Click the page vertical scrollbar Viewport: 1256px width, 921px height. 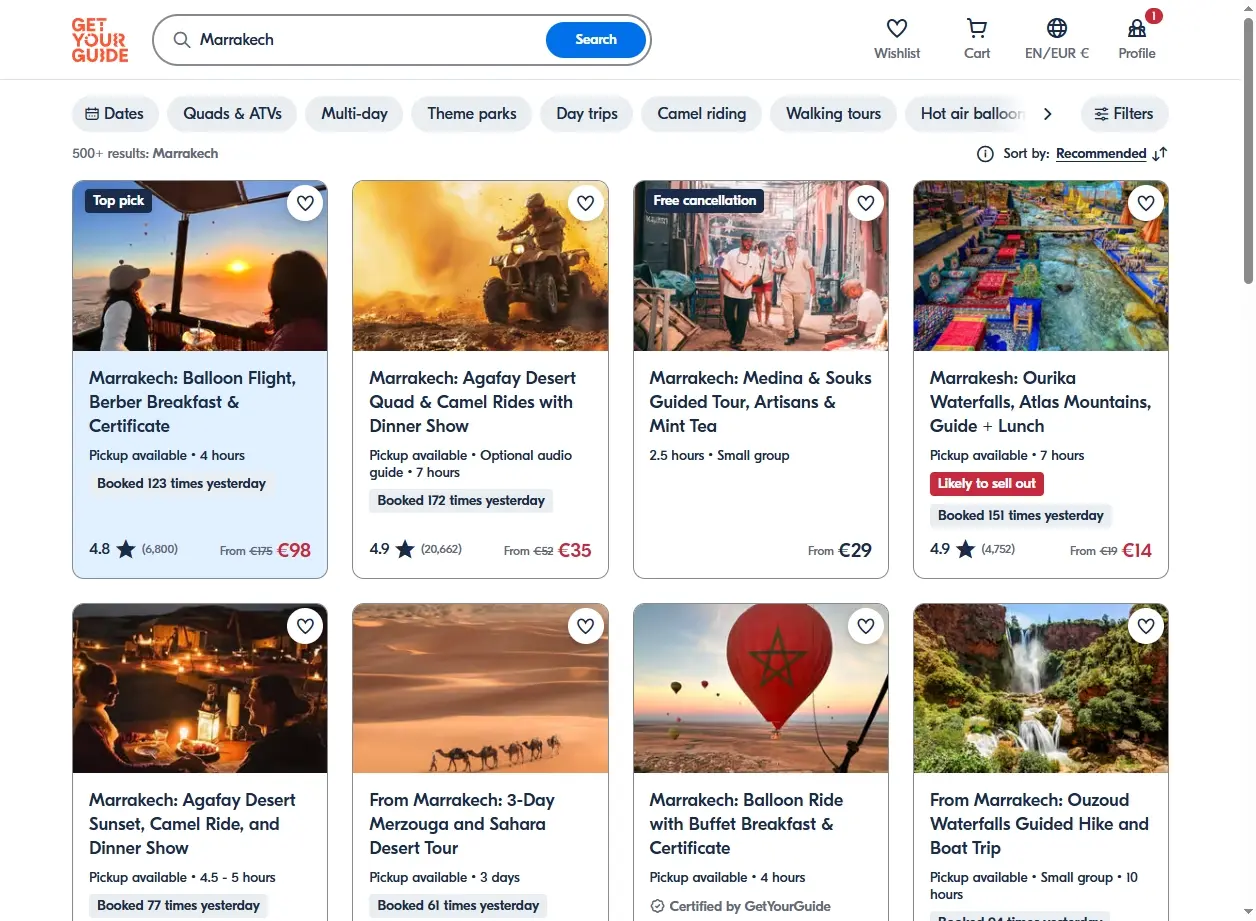click(x=1247, y=150)
